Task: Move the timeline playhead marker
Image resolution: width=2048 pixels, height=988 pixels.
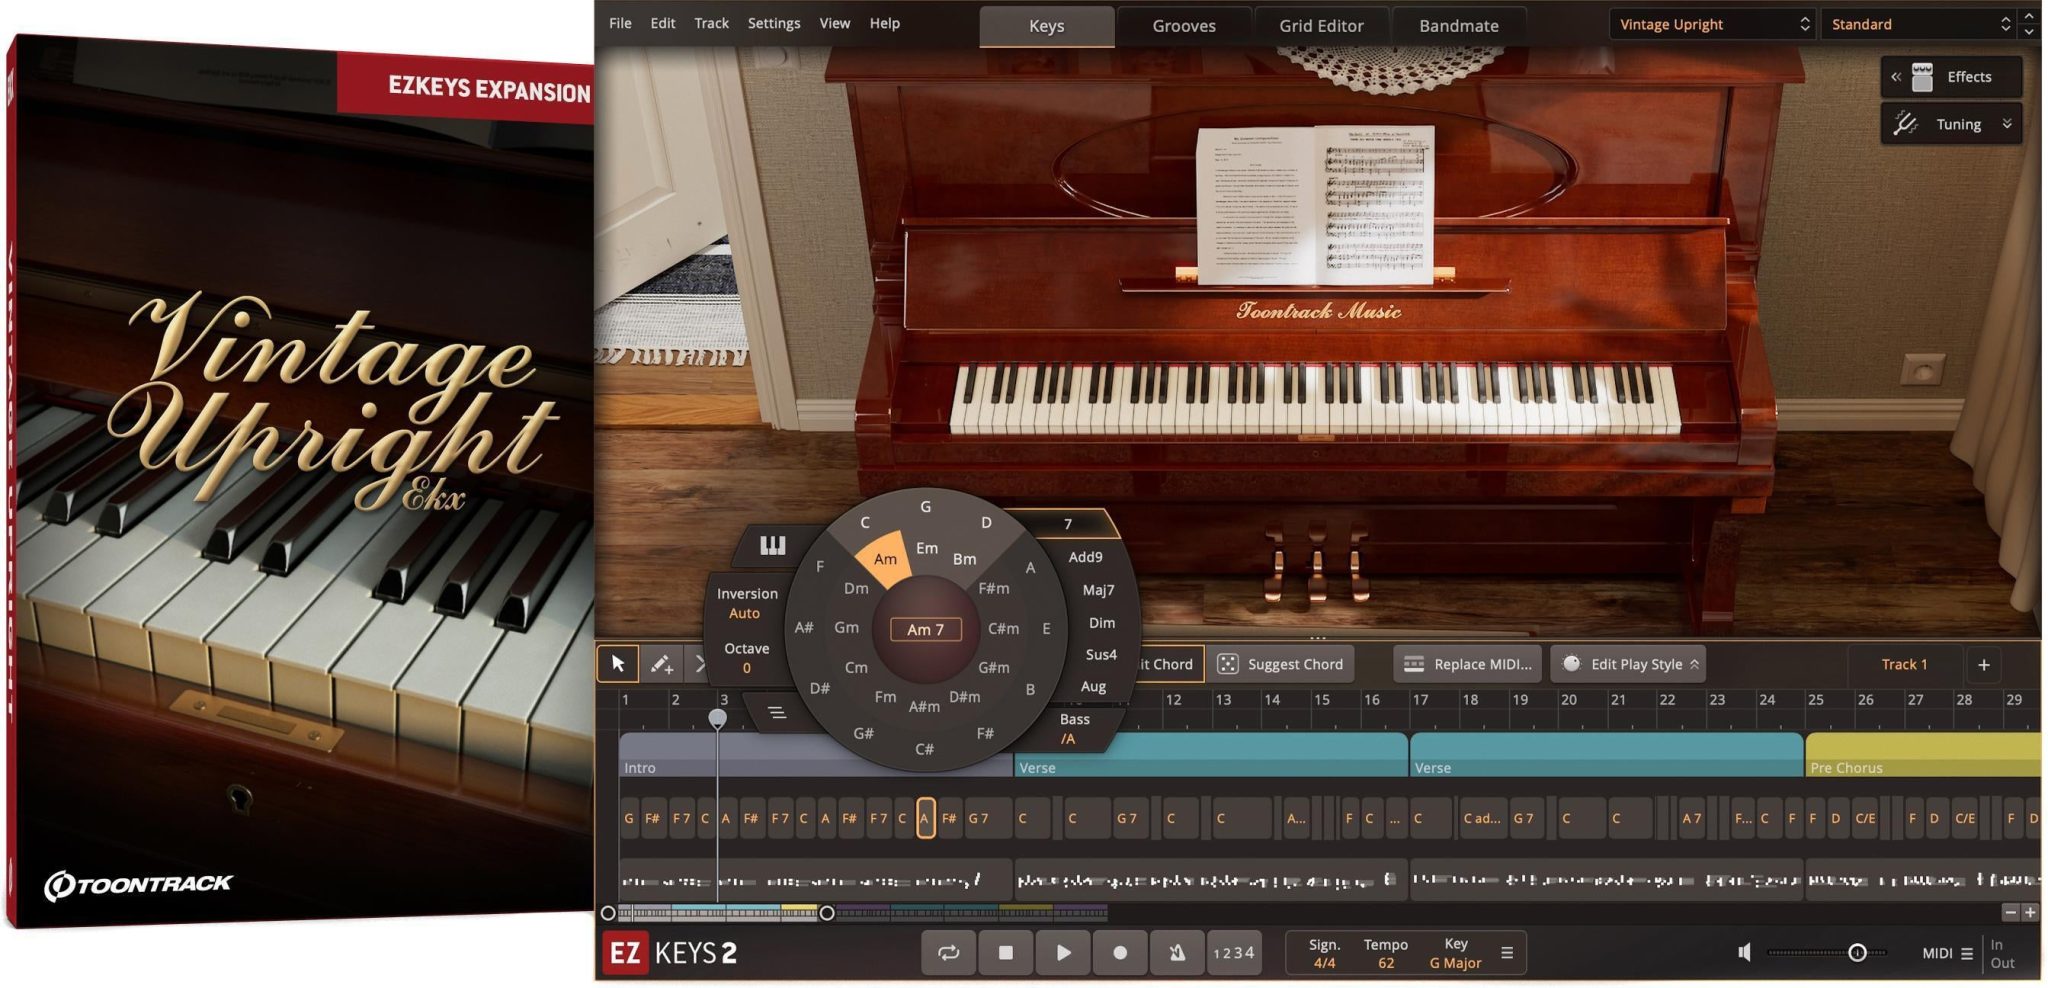Action: click(717, 718)
